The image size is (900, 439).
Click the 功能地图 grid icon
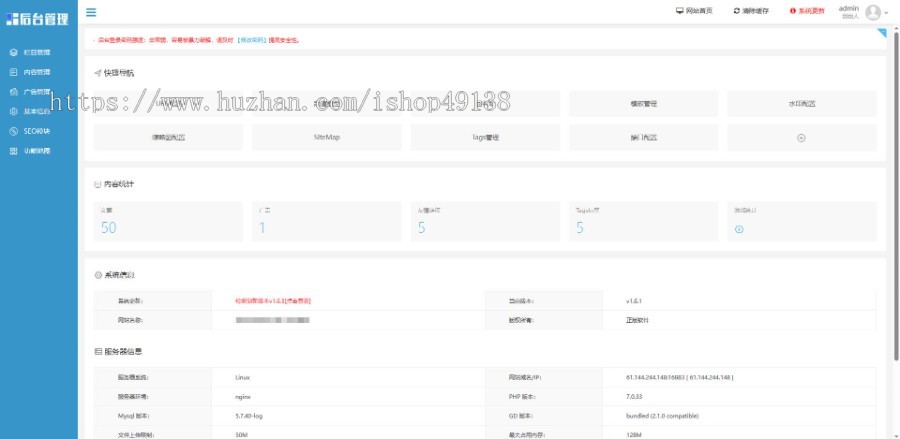coord(14,151)
